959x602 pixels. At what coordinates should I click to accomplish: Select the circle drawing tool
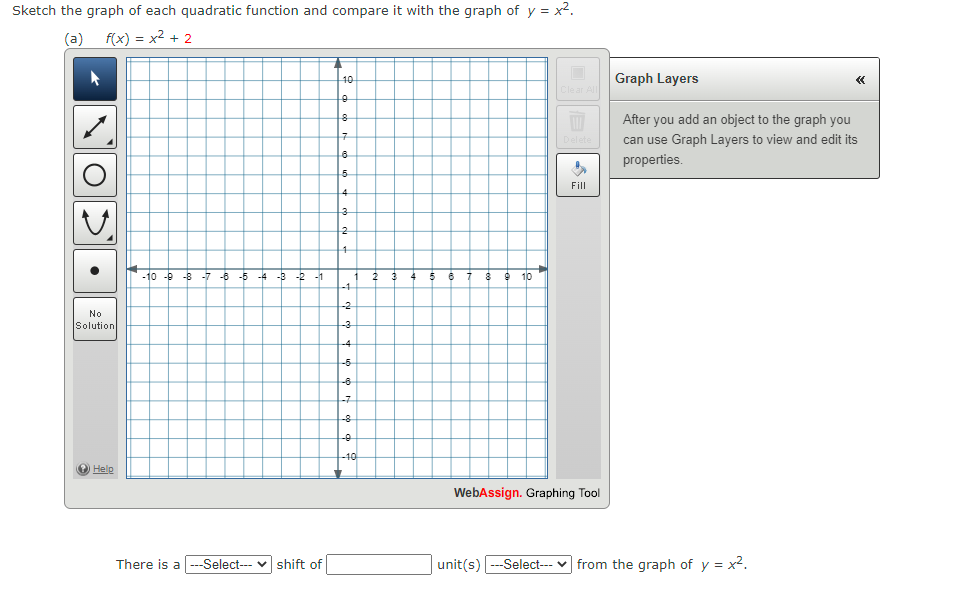[95, 175]
